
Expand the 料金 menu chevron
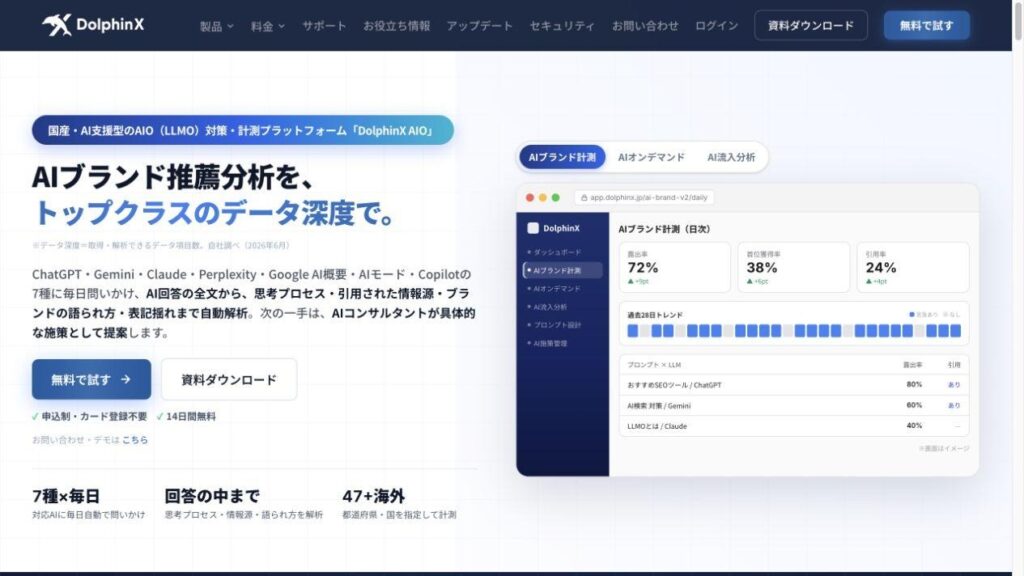tap(281, 26)
